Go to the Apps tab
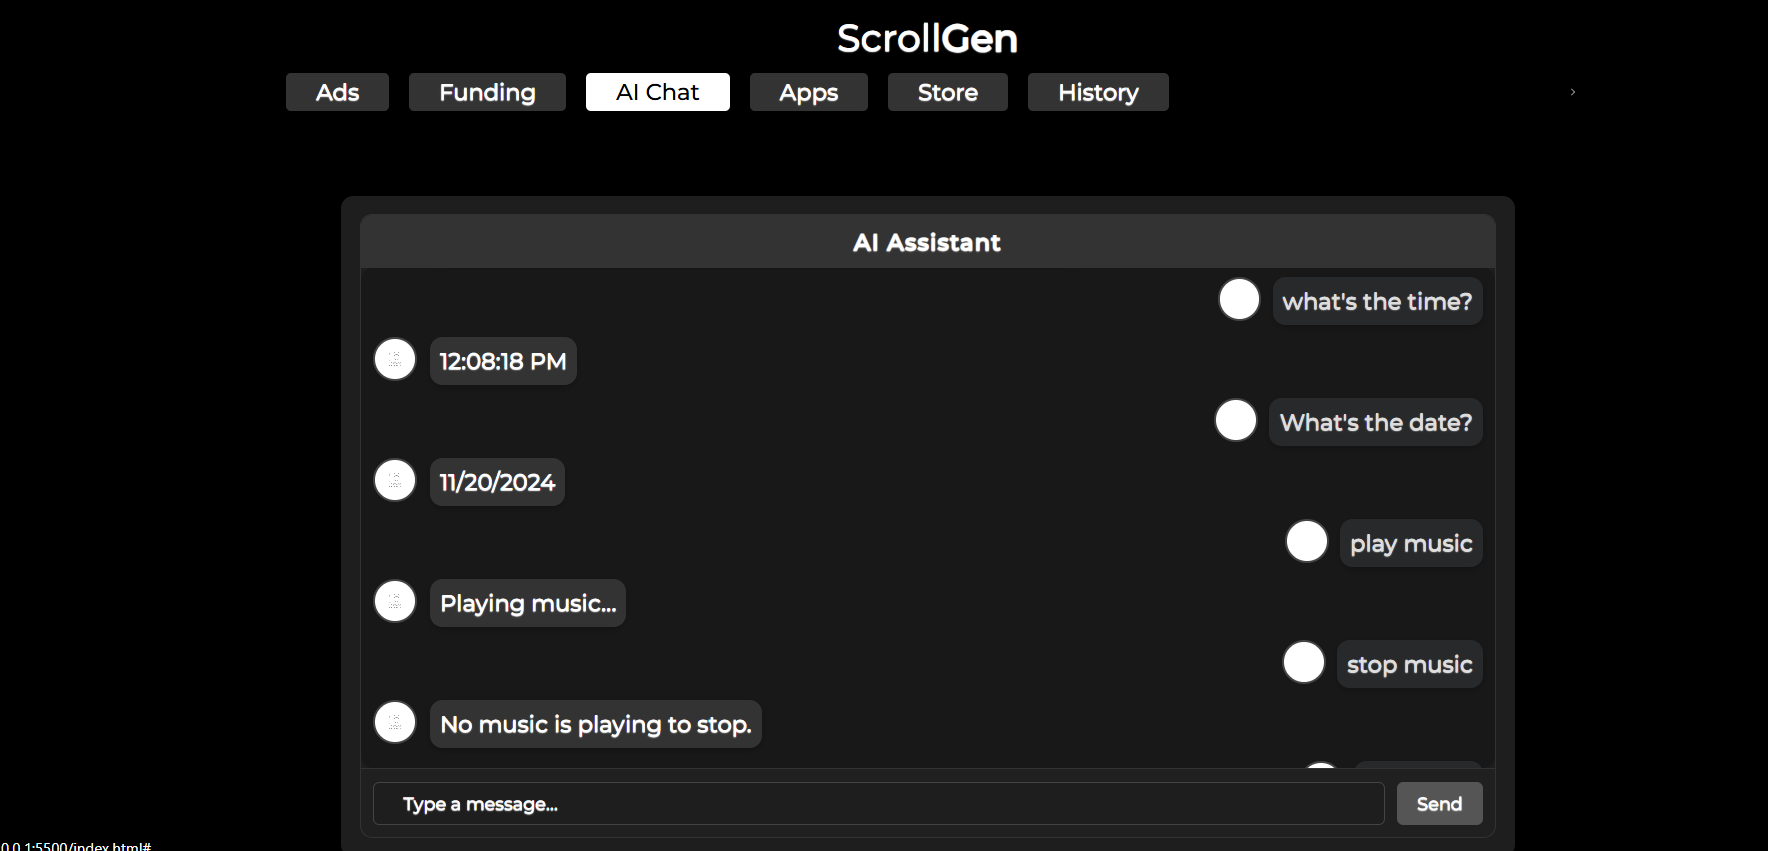1768x851 pixels. (x=808, y=92)
